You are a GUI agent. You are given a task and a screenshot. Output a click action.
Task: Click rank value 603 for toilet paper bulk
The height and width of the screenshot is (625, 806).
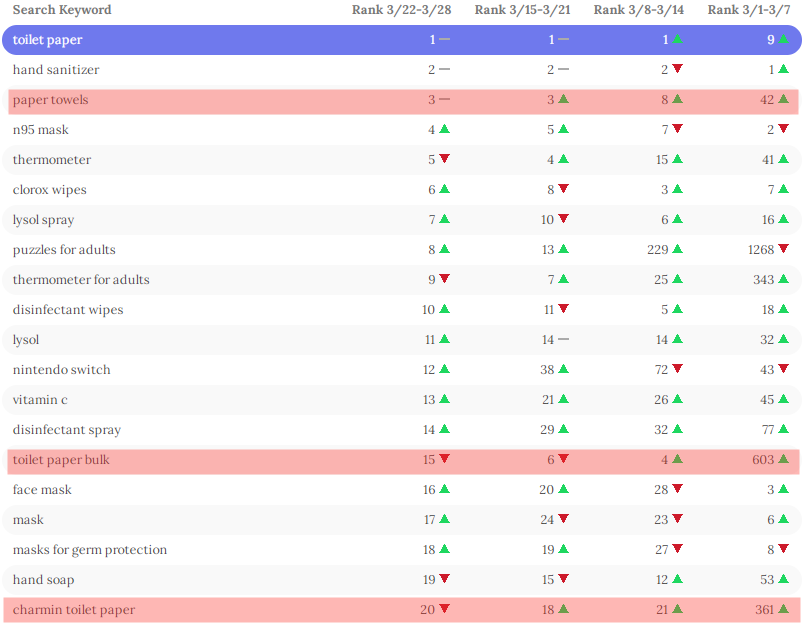(763, 459)
